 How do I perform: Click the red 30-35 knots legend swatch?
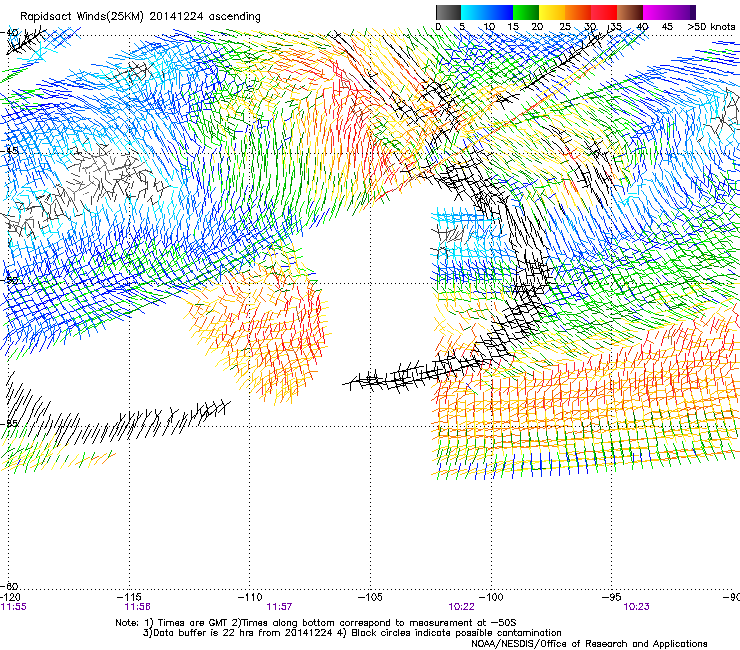(x=604, y=12)
